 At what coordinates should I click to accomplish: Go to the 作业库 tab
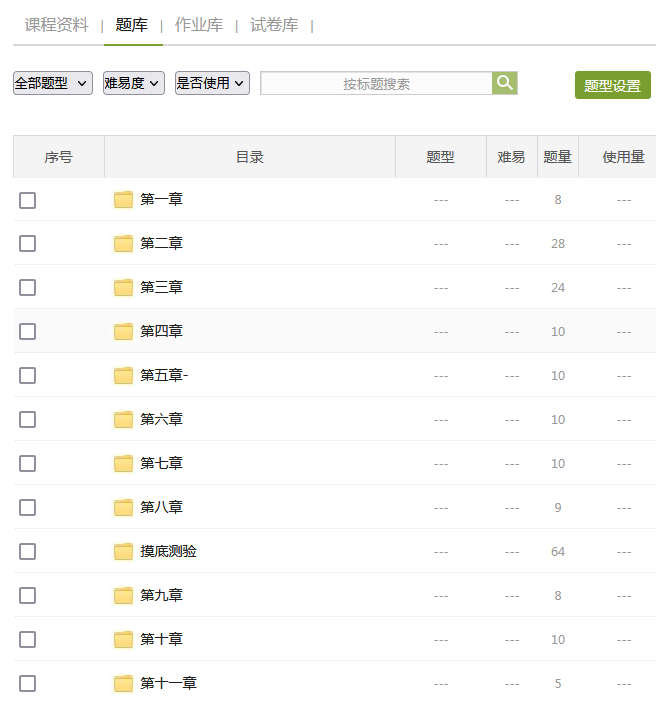(x=199, y=25)
